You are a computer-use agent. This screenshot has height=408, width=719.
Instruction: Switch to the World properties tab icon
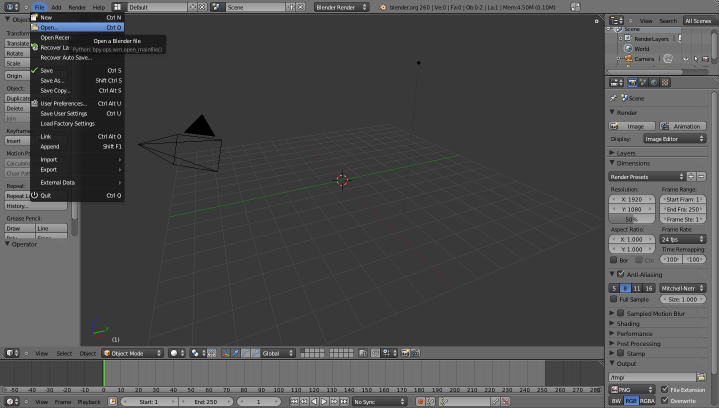[x=654, y=83]
